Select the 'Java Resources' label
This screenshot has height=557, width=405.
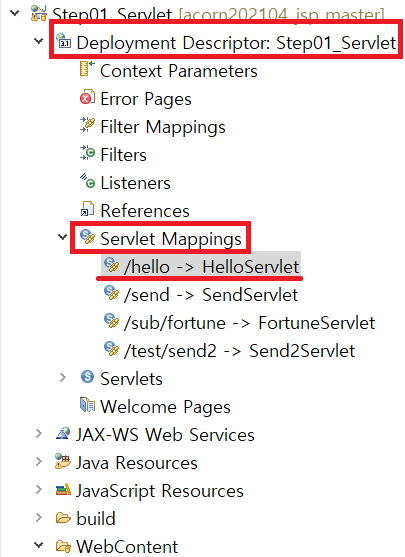pyautogui.click(x=137, y=463)
